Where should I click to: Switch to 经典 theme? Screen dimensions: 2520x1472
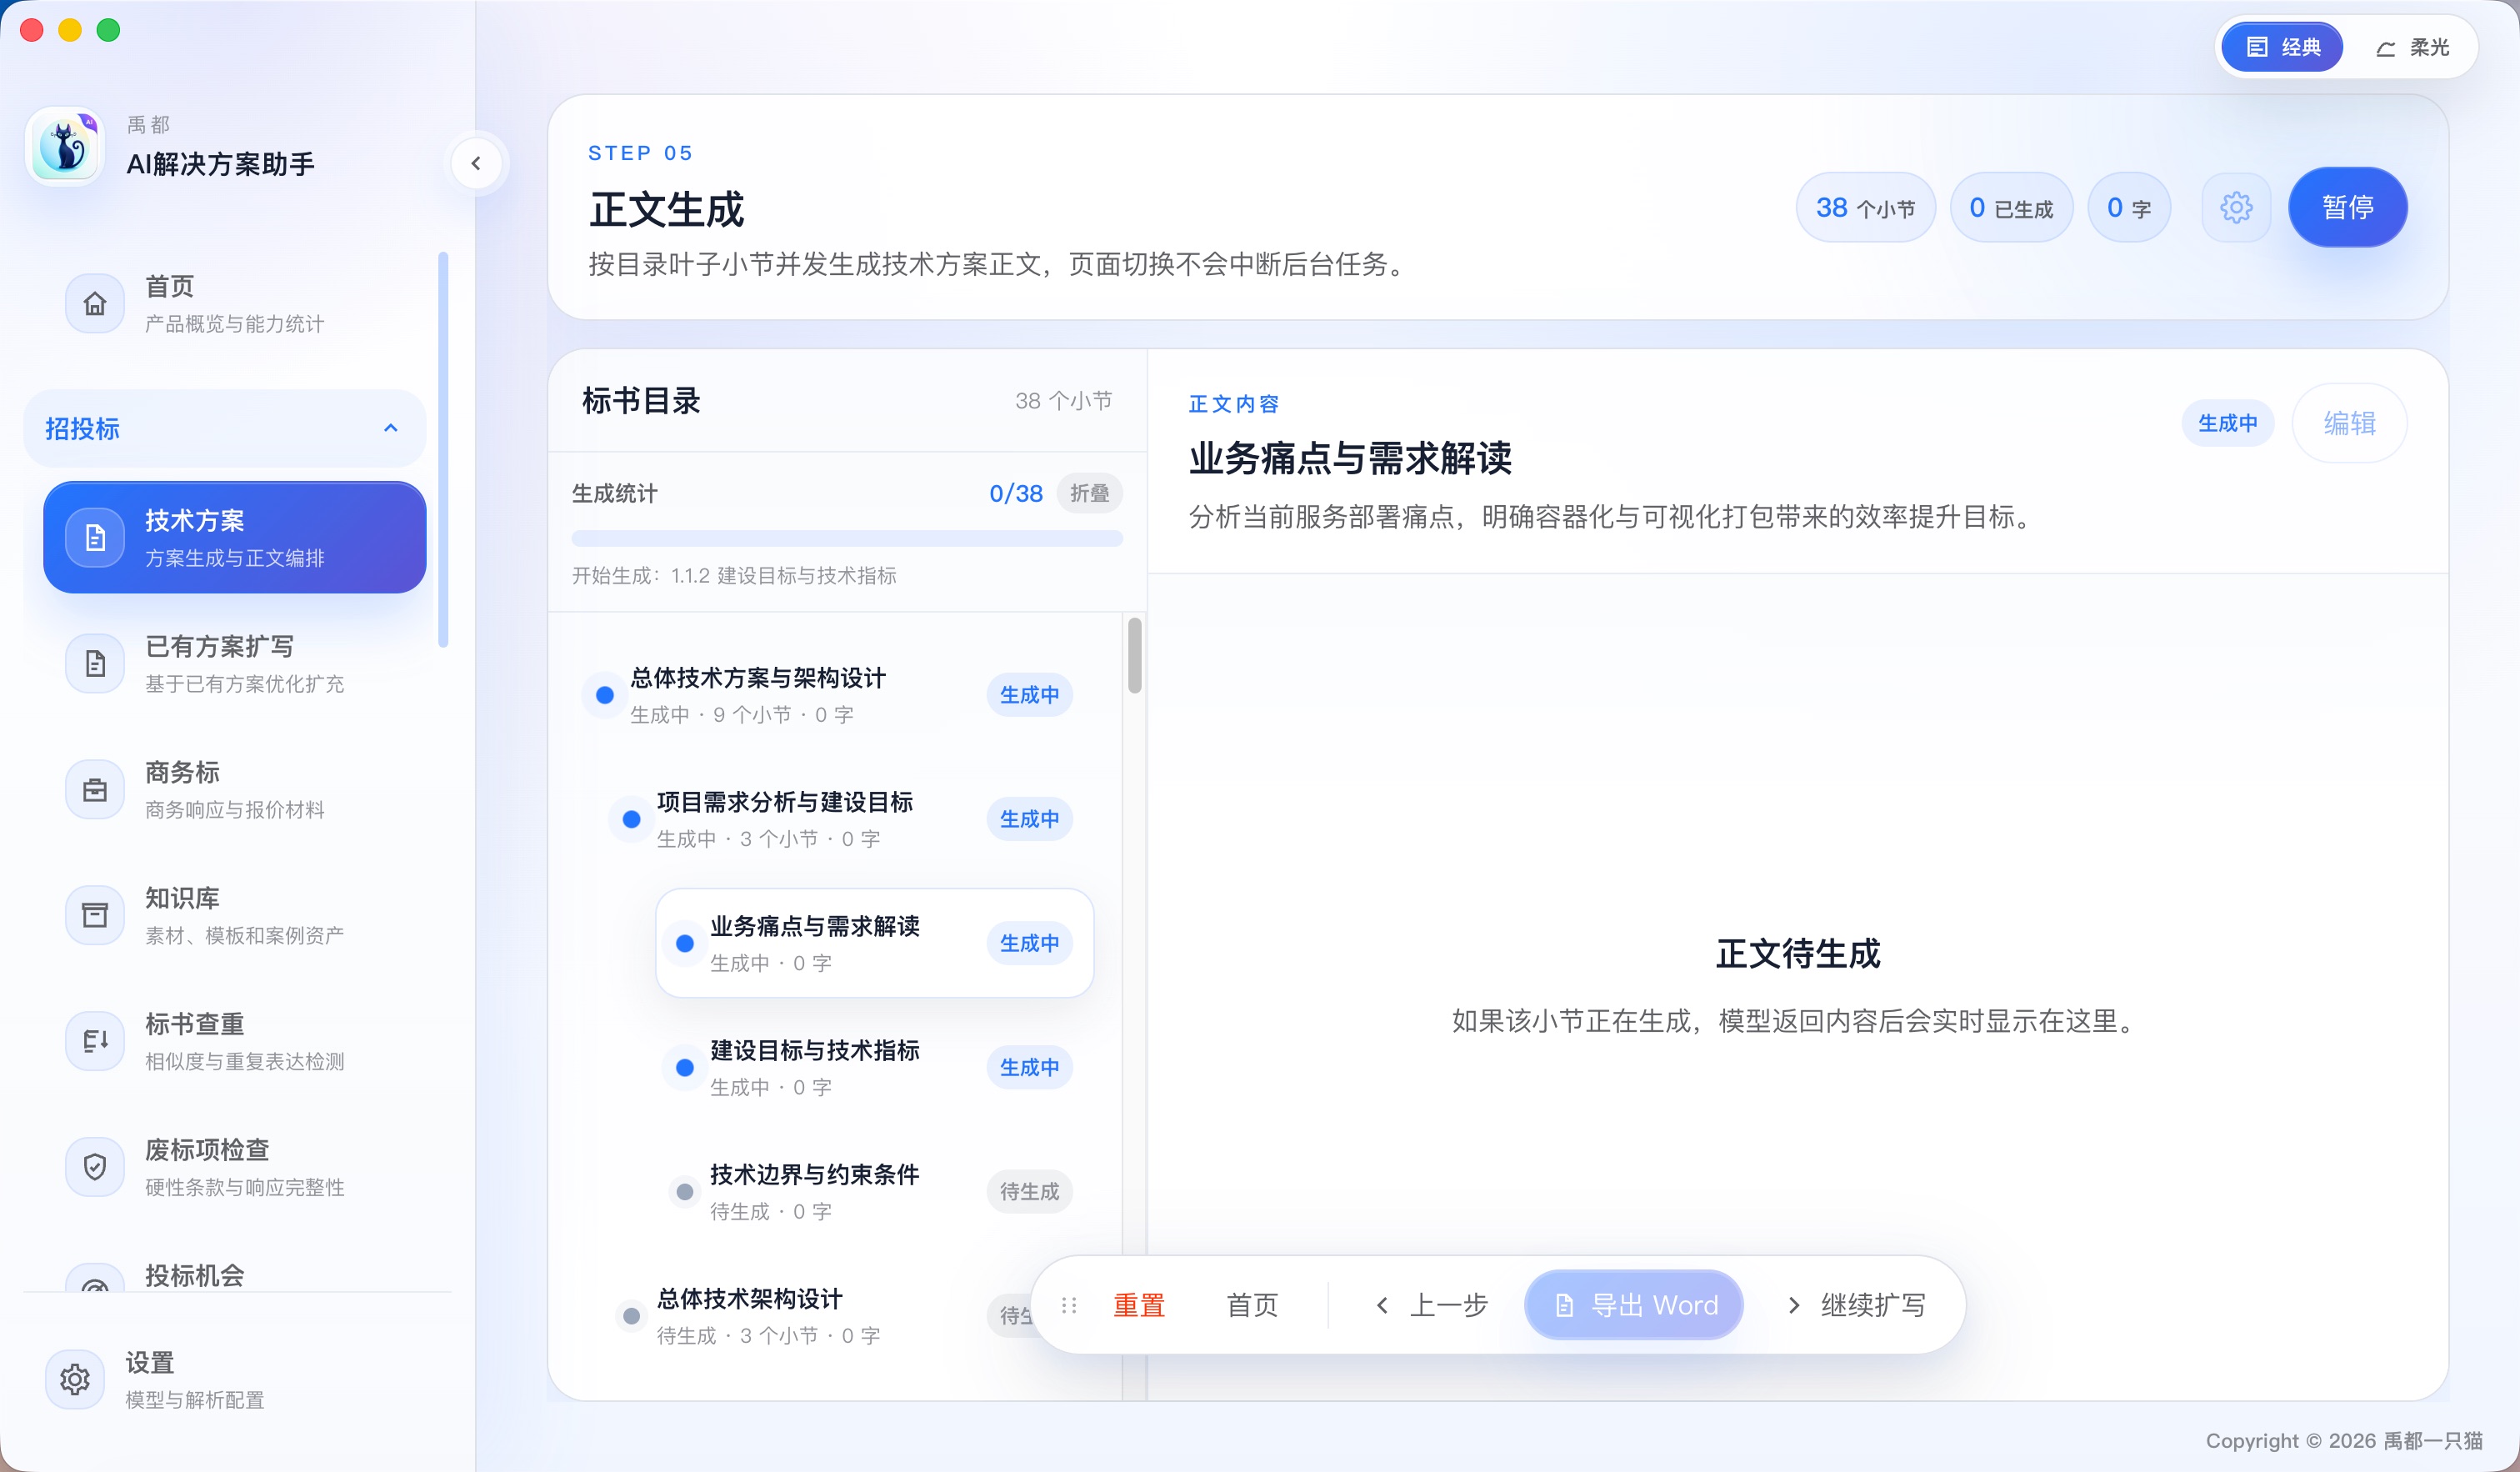tap(2282, 47)
